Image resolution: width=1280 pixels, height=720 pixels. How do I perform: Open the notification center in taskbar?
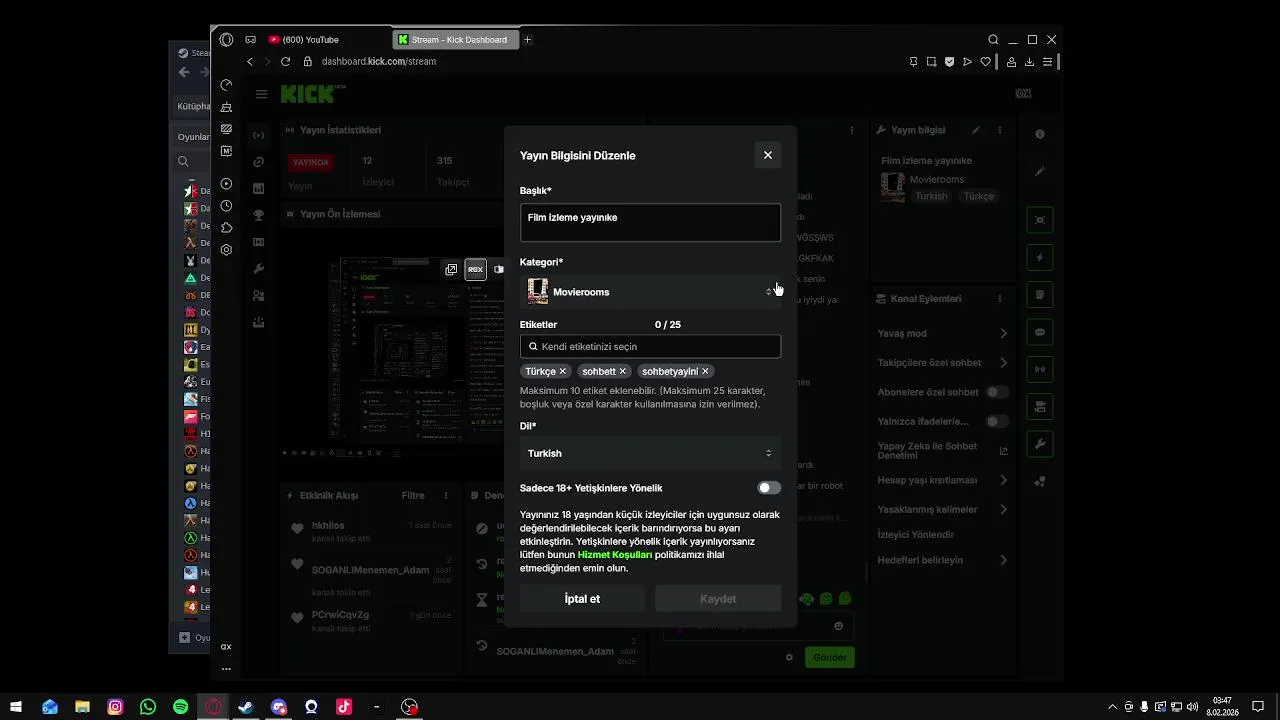pyautogui.click(x=1259, y=707)
